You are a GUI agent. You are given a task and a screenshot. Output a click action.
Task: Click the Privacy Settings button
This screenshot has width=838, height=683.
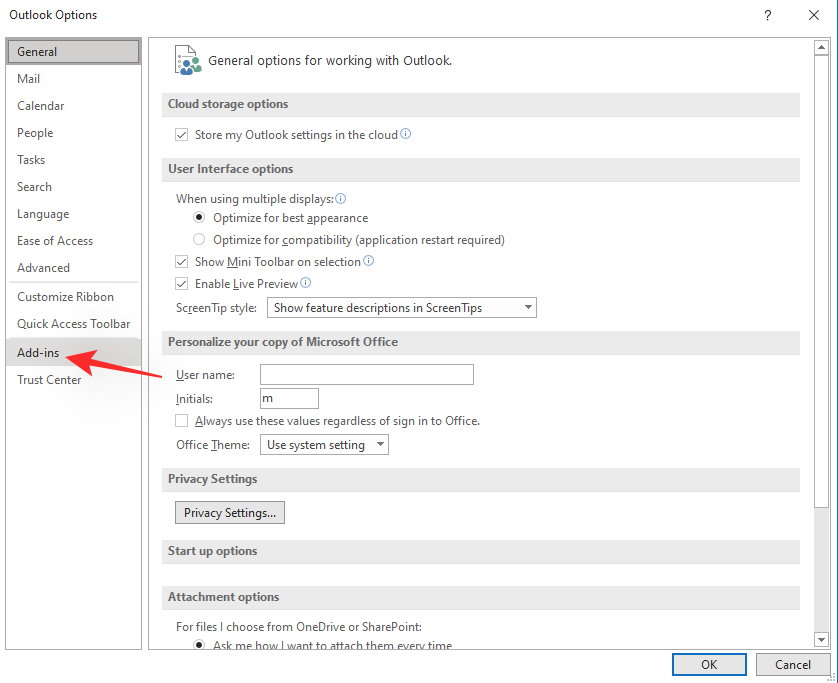click(230, 513)
